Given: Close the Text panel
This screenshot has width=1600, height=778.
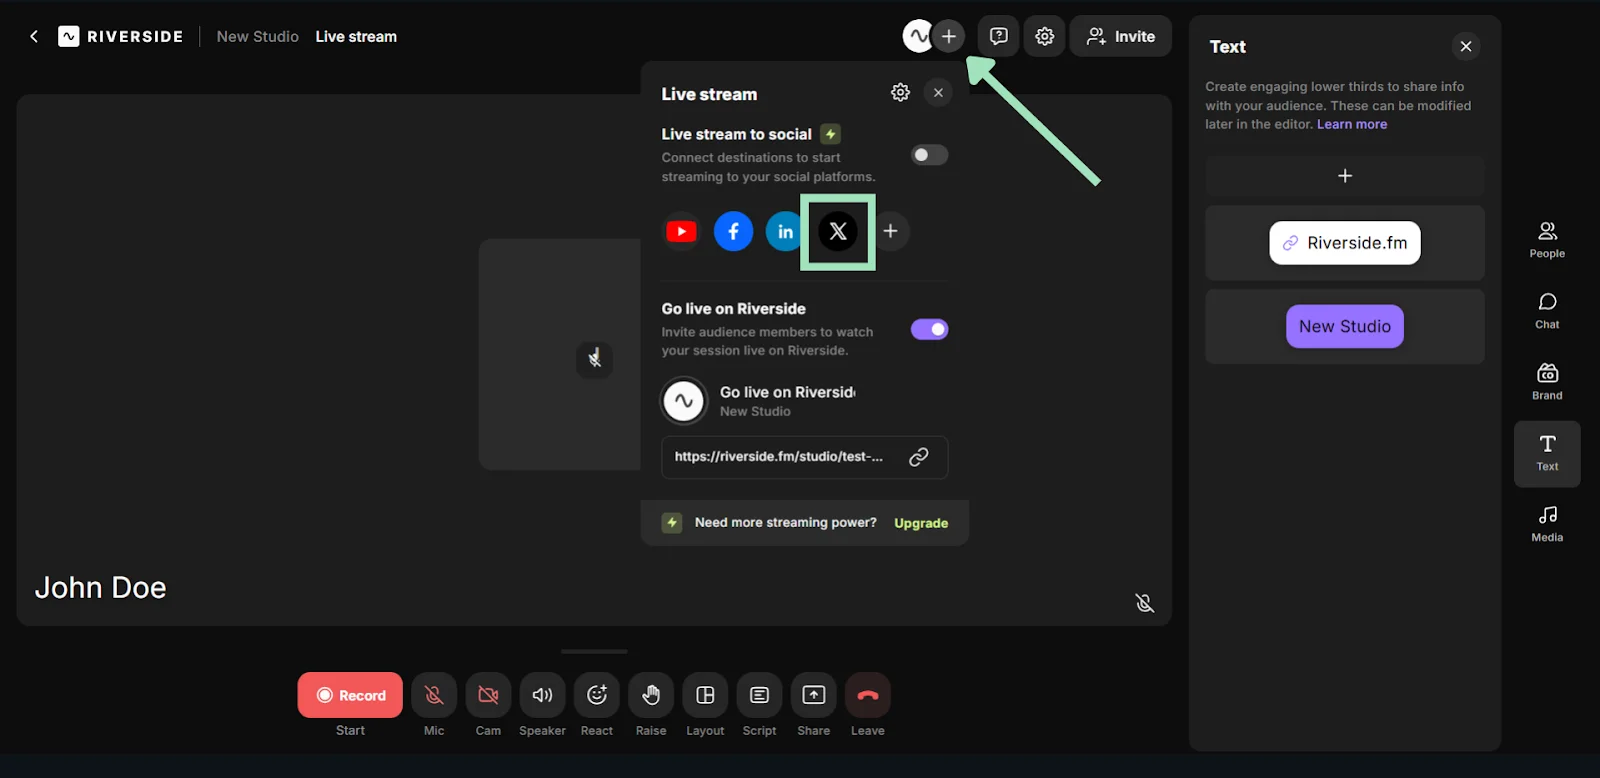Looking at the screenshot, I should point(1465,47).
